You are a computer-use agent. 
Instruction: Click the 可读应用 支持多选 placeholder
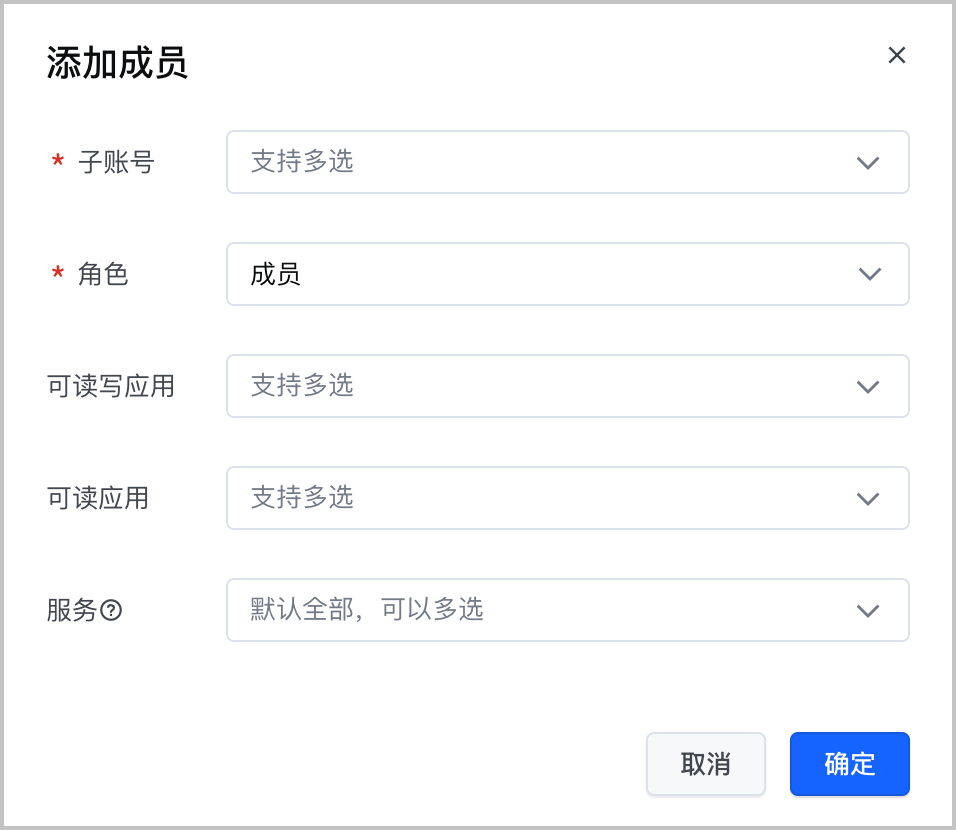coord(302,498)
